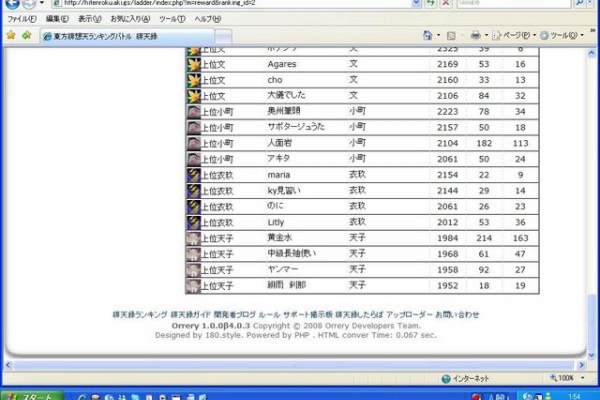Click the Print toolbar icon
This screenshot has width=600, height=400.
tap(475, 35)
